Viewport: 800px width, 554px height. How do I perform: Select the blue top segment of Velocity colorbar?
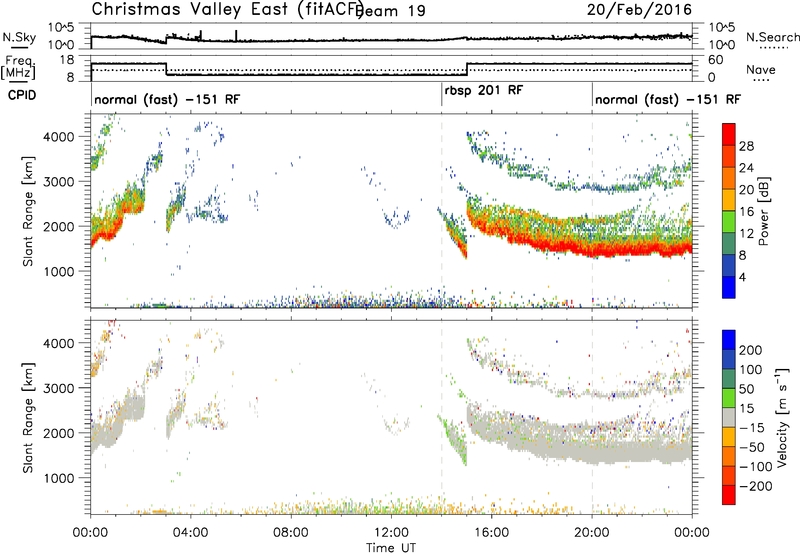(729, 340)
